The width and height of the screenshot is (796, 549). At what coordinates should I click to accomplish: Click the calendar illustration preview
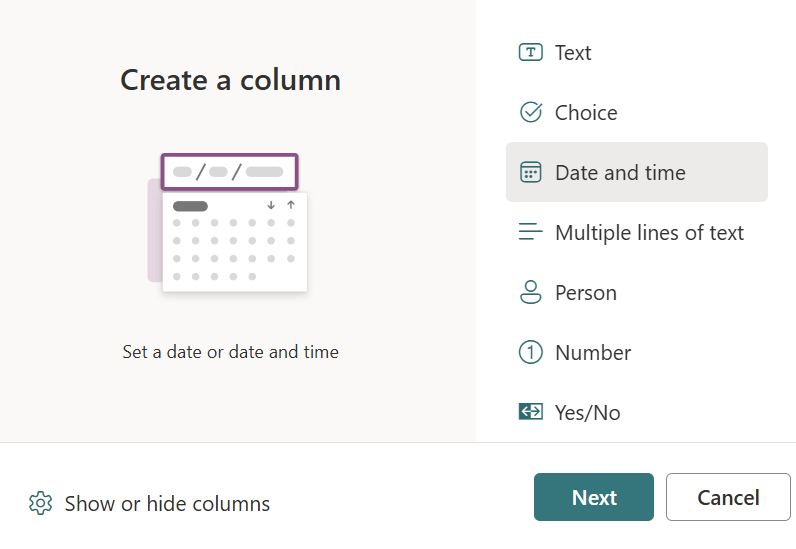click(234, 241)
